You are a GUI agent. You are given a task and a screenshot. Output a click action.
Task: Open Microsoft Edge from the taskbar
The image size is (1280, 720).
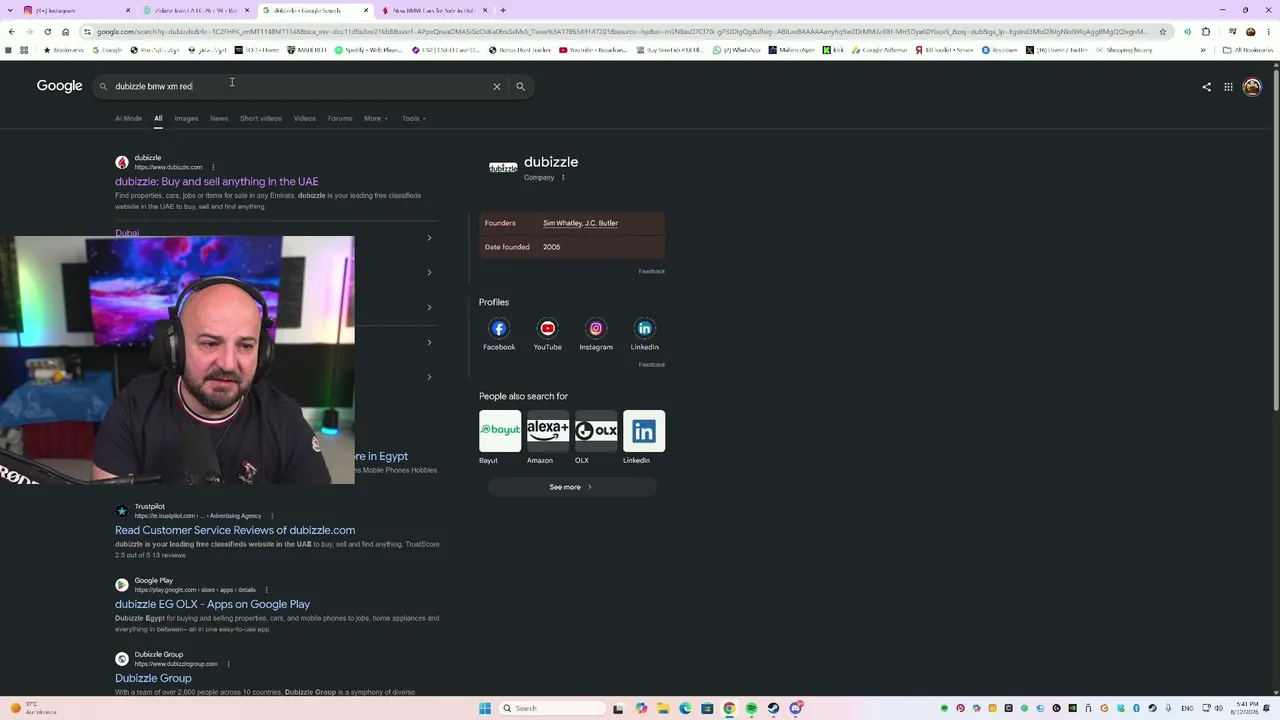685,708
